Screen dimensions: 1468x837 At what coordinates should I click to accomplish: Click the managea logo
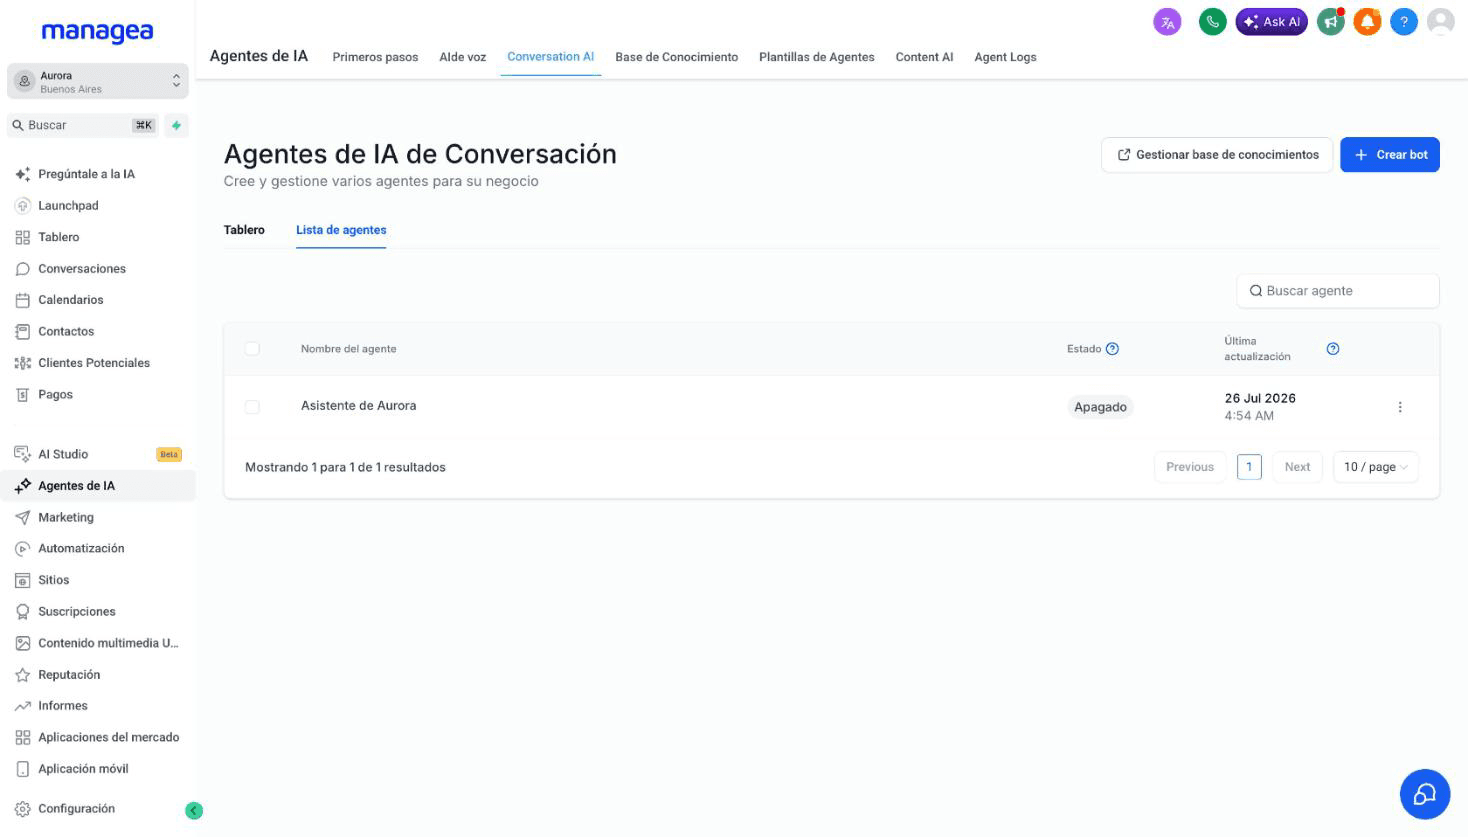point(97,32)
